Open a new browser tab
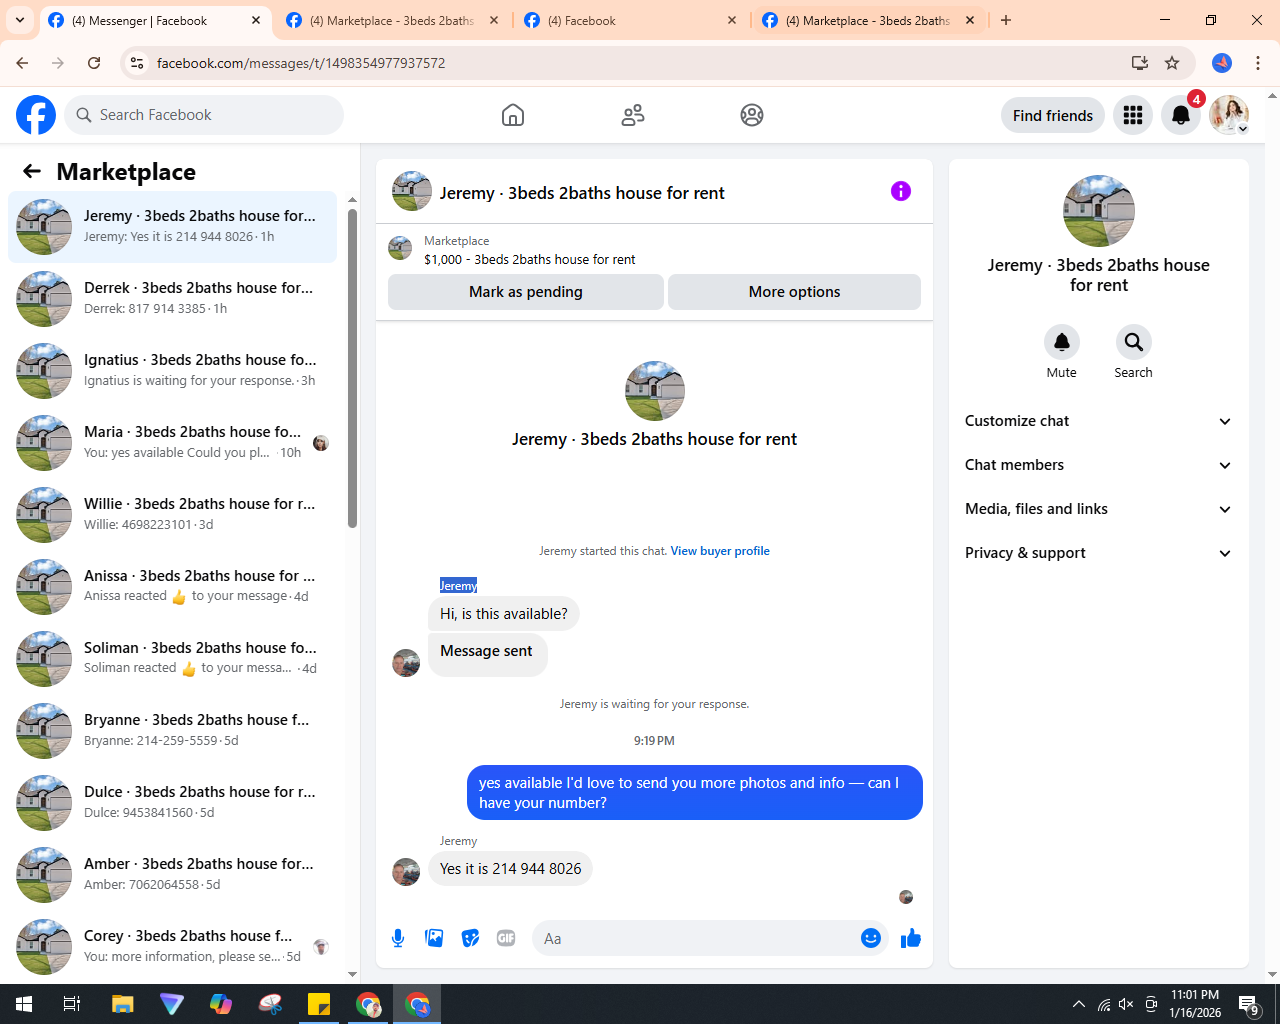The height and width of the screenshot is (1024, 1280). [x=1006, y=20]
